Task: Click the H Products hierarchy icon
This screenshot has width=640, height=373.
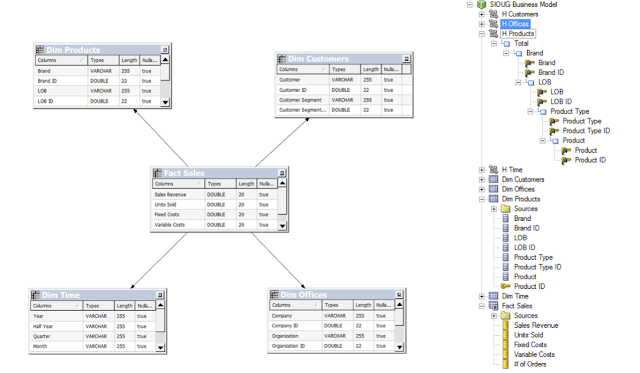Action: 493,33
